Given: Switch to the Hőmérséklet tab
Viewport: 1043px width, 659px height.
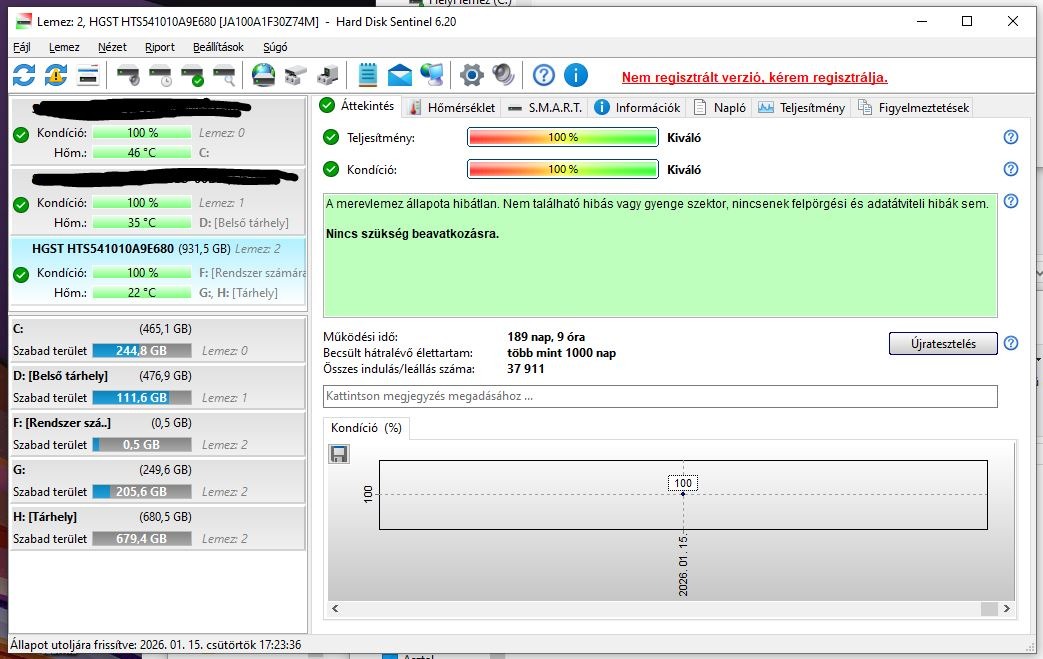Looking at the screenshot, I should pyautogui.click(x=452, y=108).
